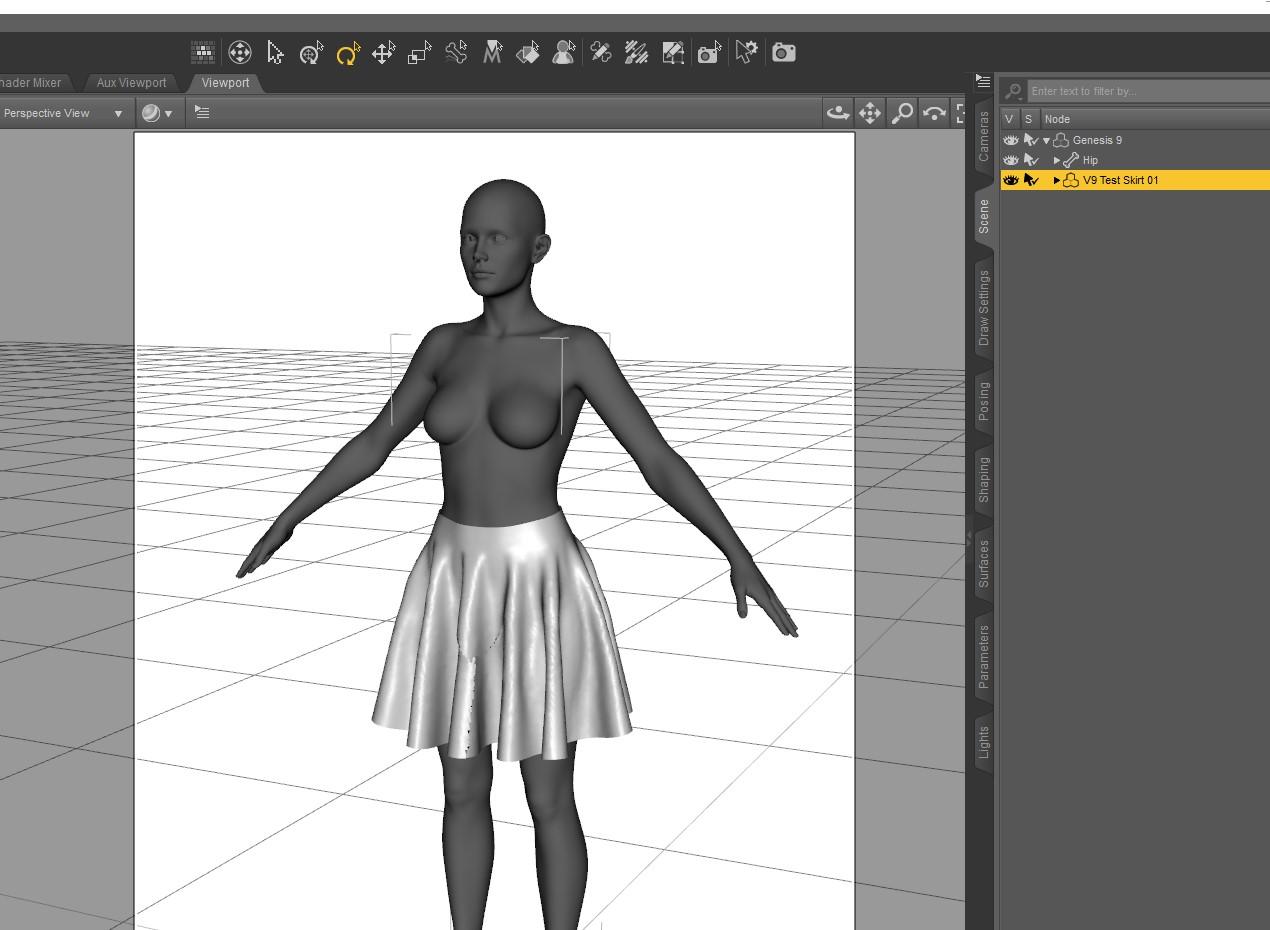Open the draw style sphere dropdown
1270x930 pixels.
(x=156, y=113)
